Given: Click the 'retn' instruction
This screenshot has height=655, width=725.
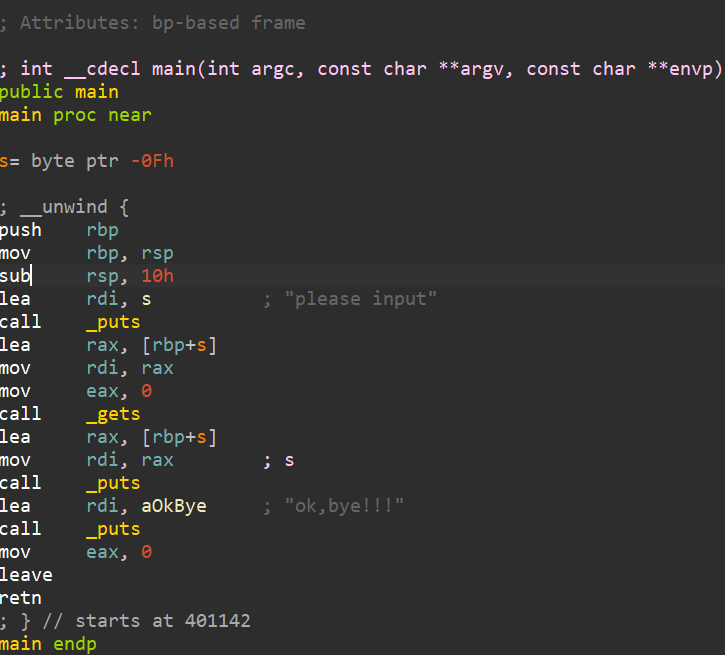Looking at the screenshot, I should tap(21, 598).
